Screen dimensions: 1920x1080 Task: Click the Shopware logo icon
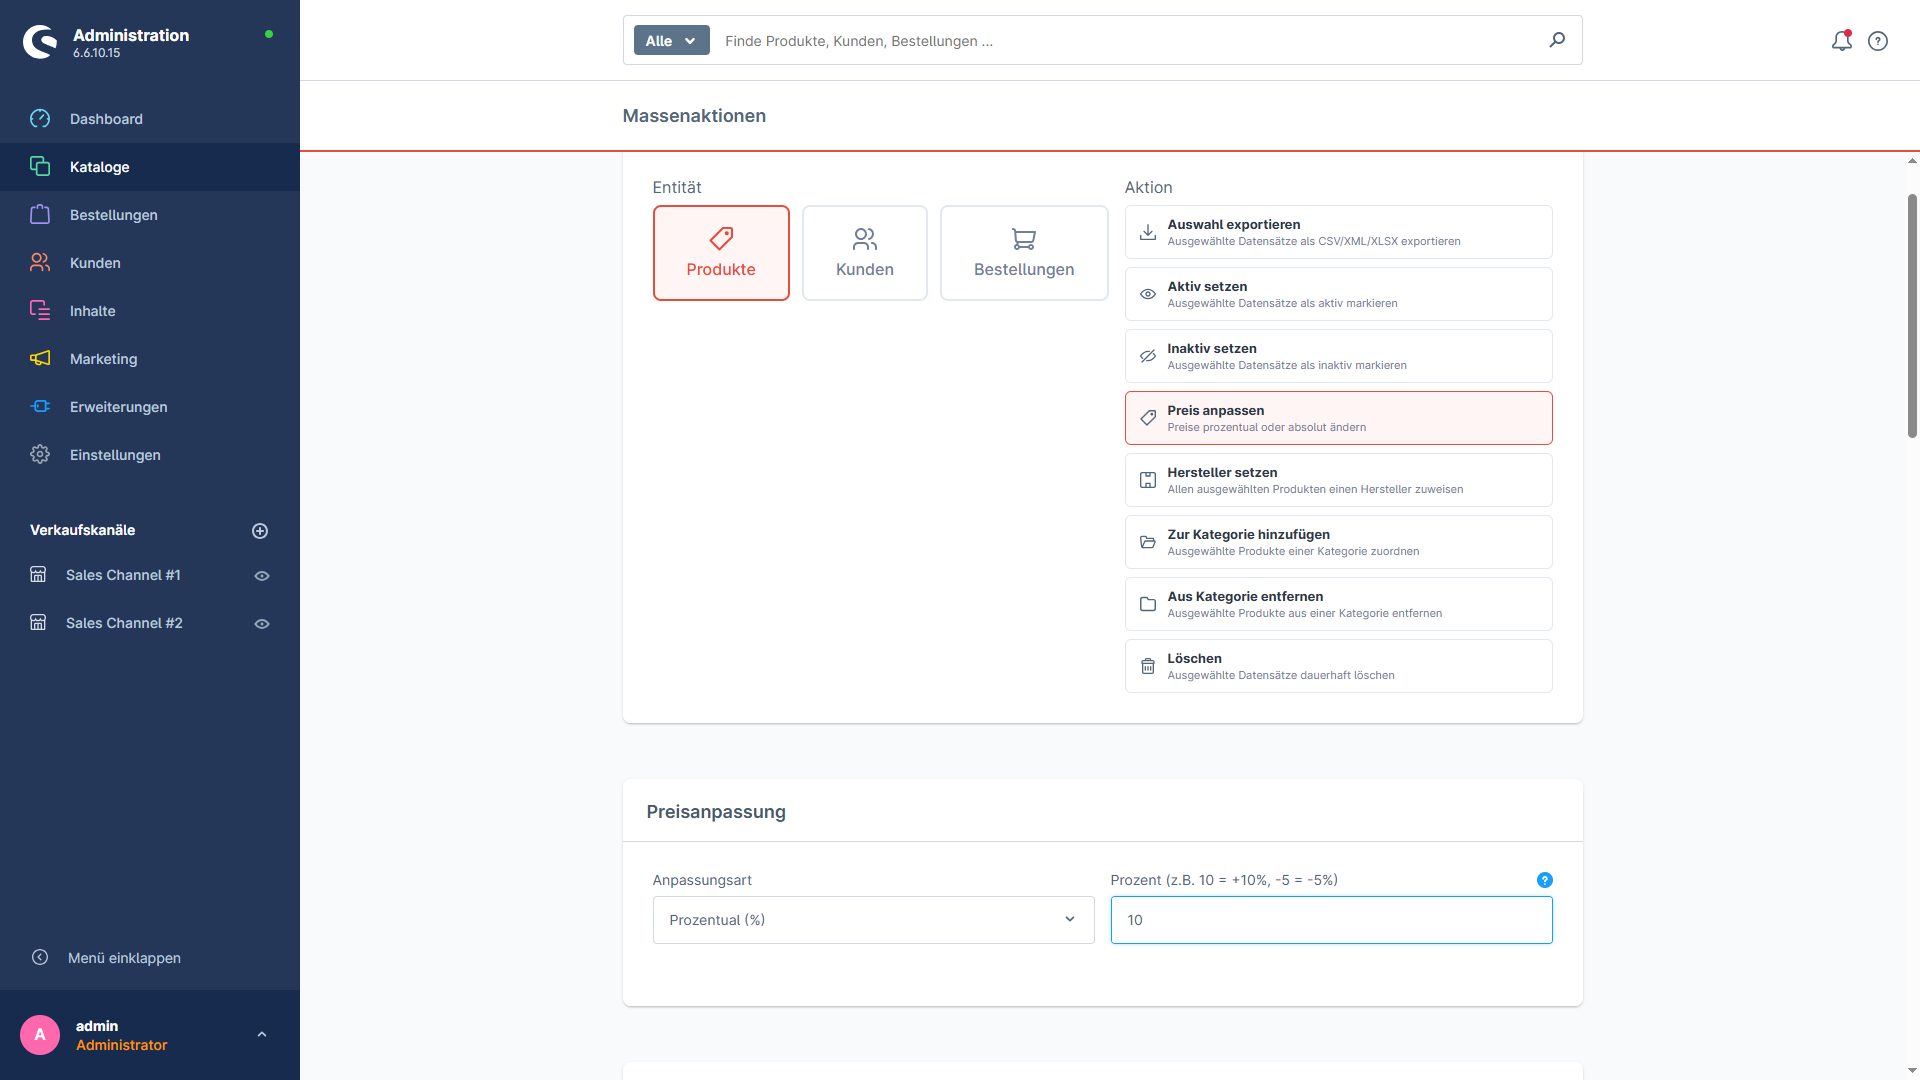[x=40, y=42]
